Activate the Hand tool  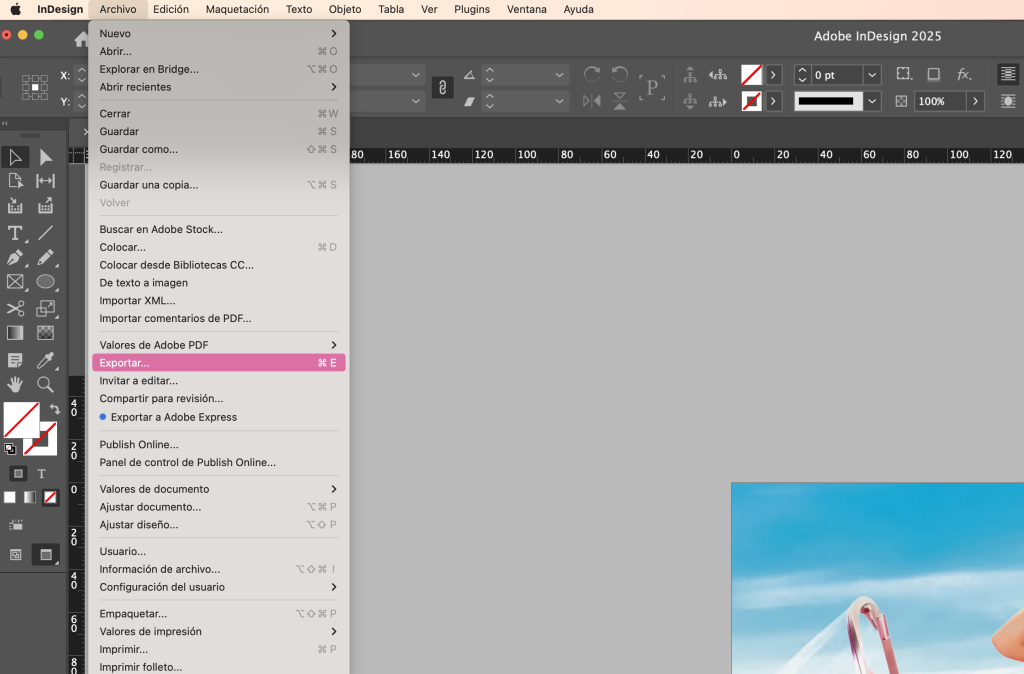pyautogui.click(x=15, y=385)
